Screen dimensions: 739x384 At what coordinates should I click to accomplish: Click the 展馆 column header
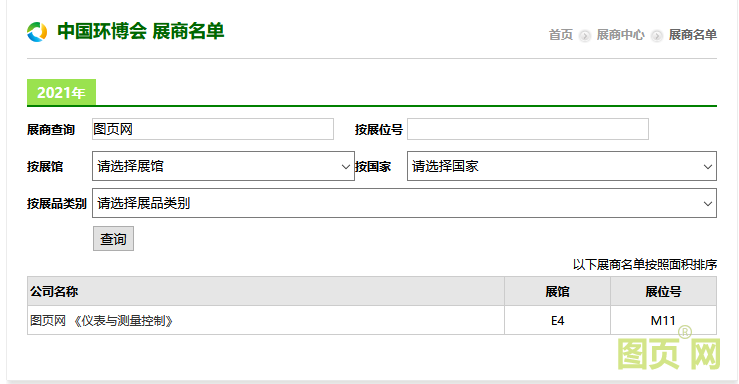tap(558, 291)
